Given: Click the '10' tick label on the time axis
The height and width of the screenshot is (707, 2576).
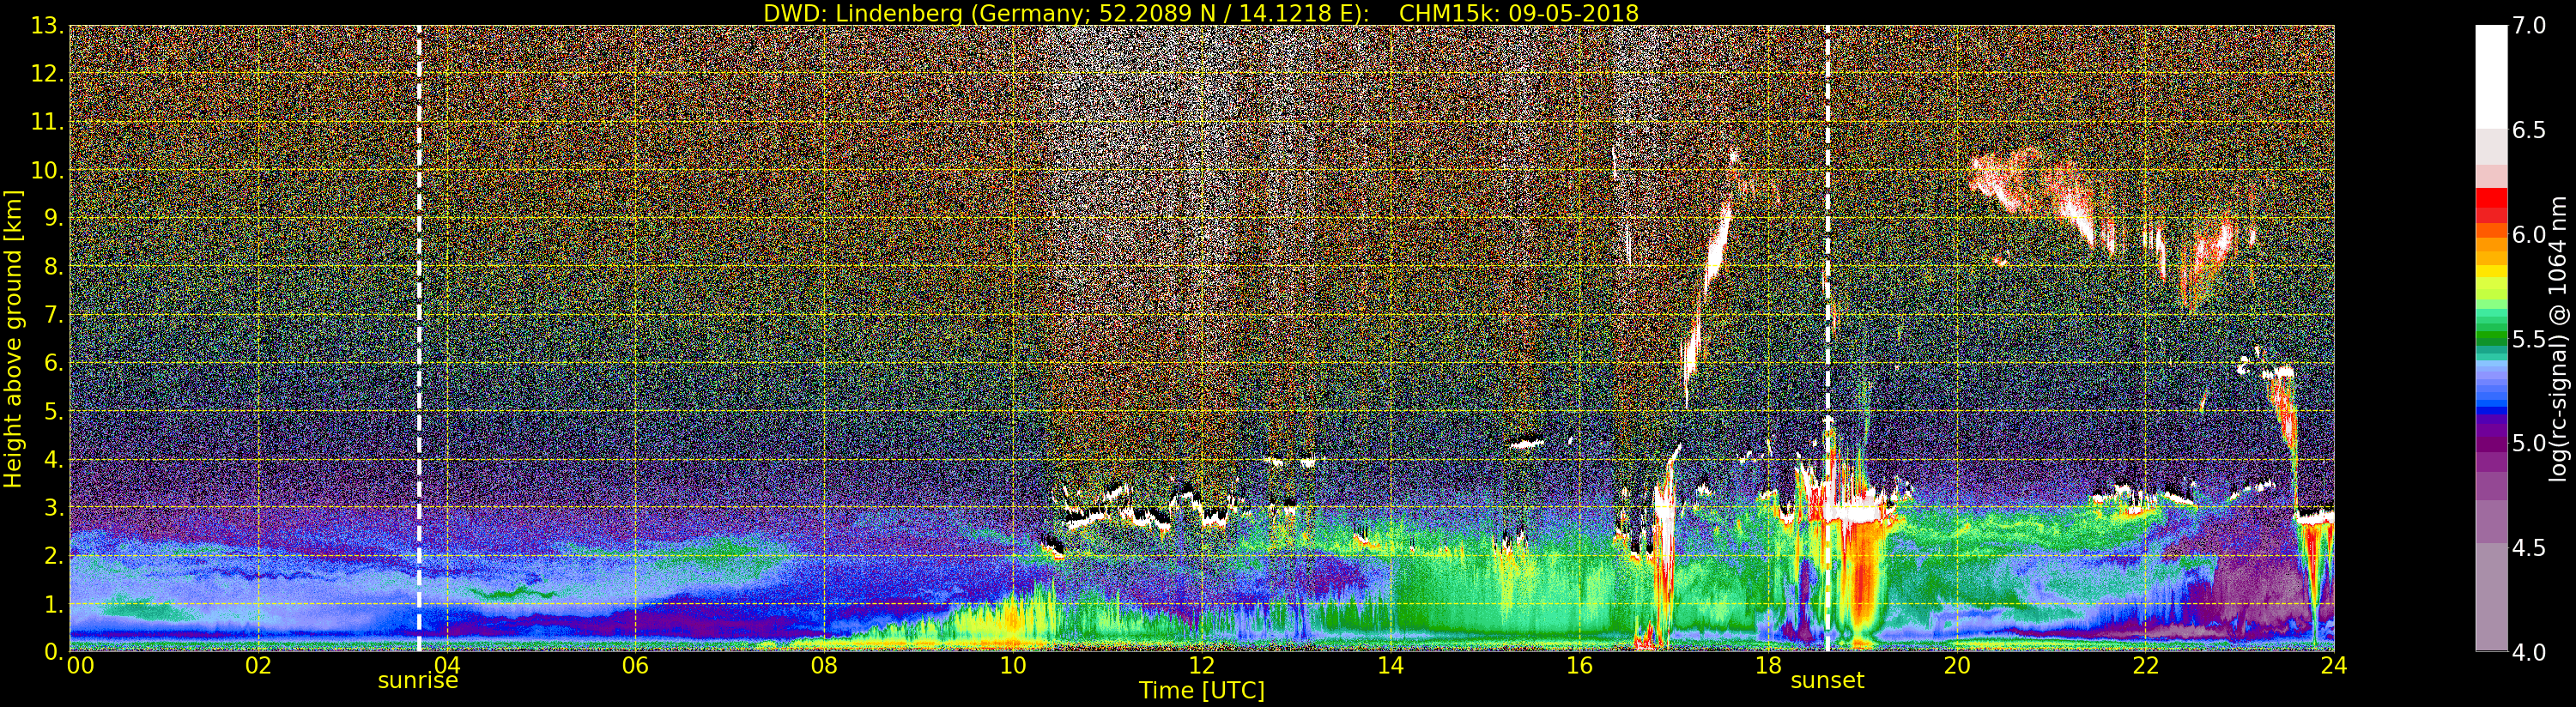Looking at the screenshot, I should click(1013, 666).
